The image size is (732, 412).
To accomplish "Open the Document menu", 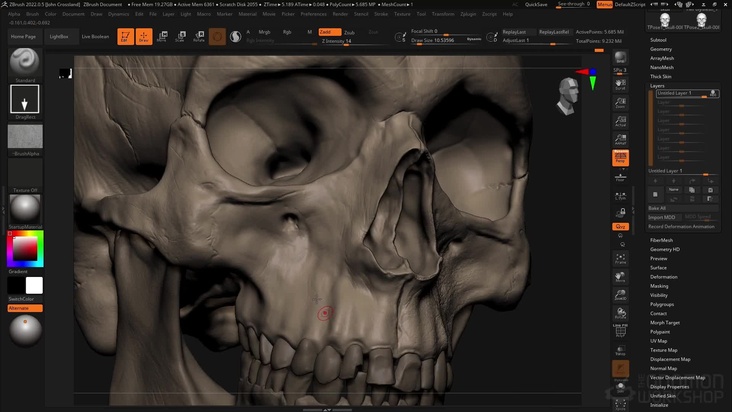I will click(73, 14).
